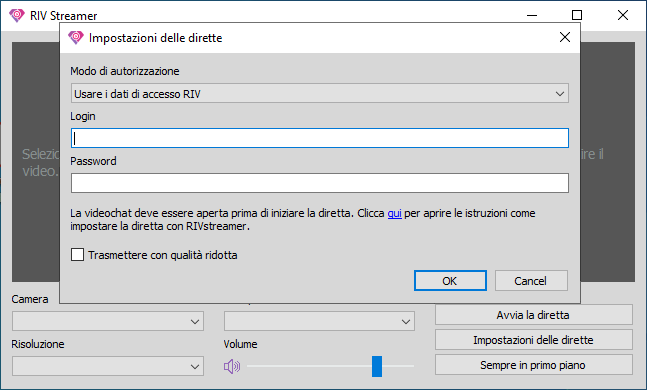The width and height of the screenshot is (647, 390).
Task: Click the 'Modo di autorizzazione' label
Action: (x=125, y=71)
